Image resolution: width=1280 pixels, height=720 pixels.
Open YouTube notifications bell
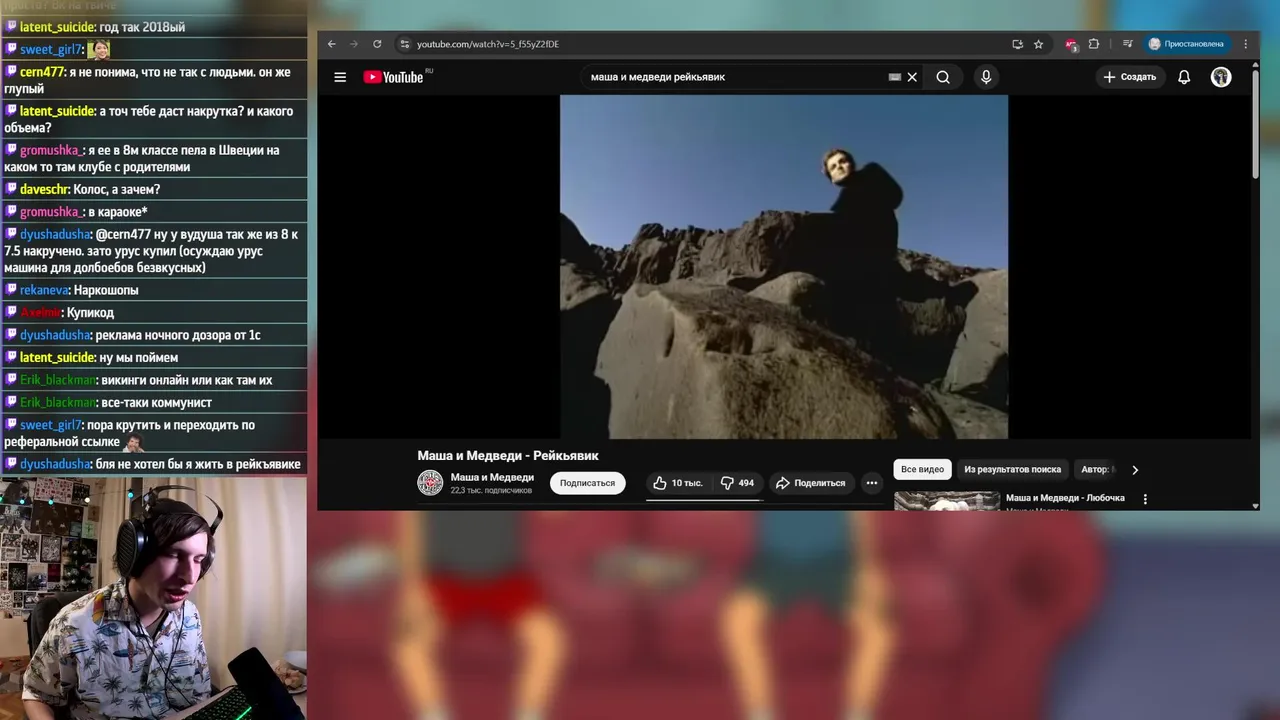(1184, 77)
